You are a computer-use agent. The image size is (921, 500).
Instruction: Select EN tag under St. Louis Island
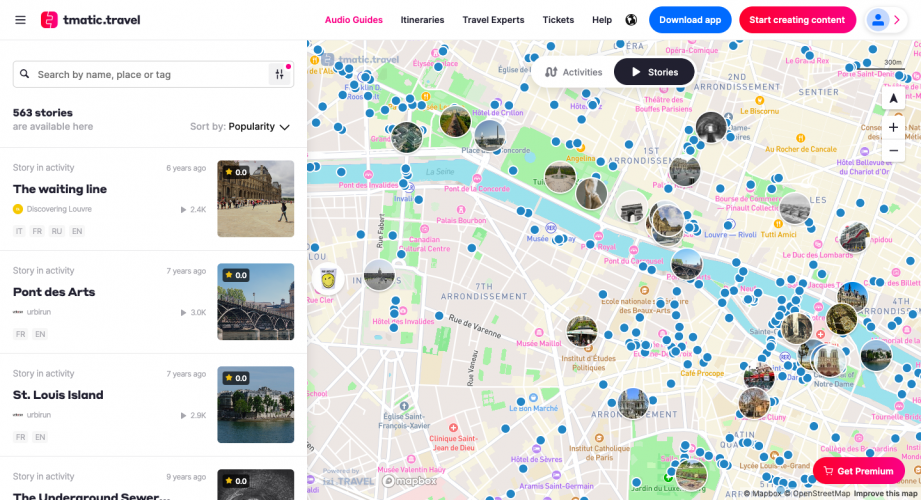coord(40,437)
